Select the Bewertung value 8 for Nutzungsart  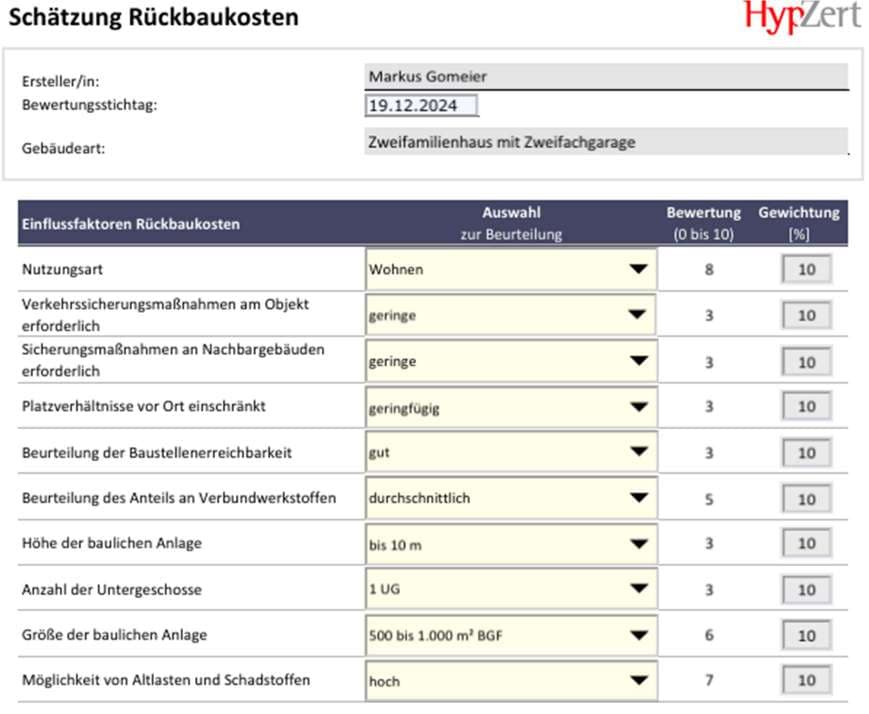pyautogui.click(x=709, y=269)
